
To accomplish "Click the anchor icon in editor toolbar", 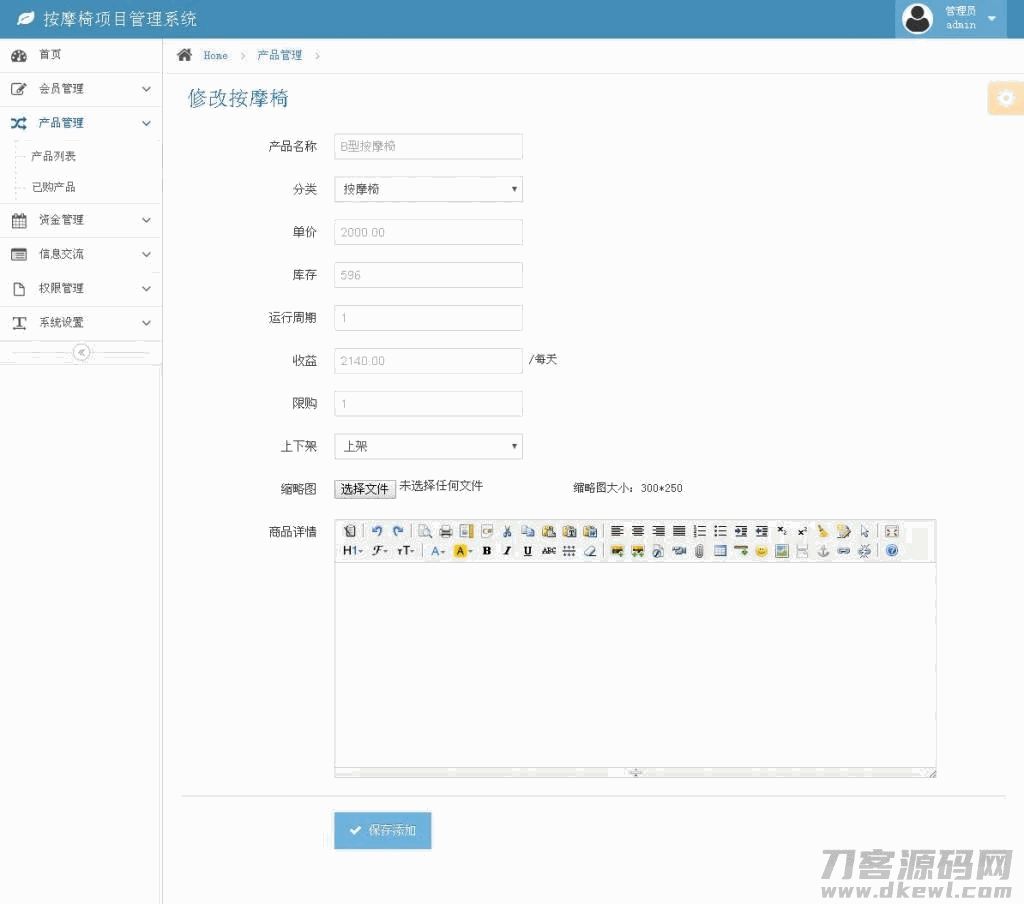I will tap(823, 551).
